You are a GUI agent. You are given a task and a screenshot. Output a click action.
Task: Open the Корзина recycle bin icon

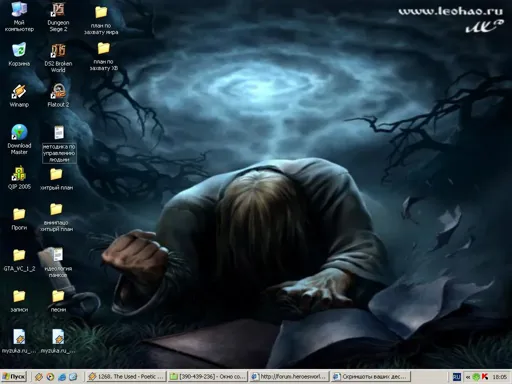pyautogui.click(x=19, y=54)
